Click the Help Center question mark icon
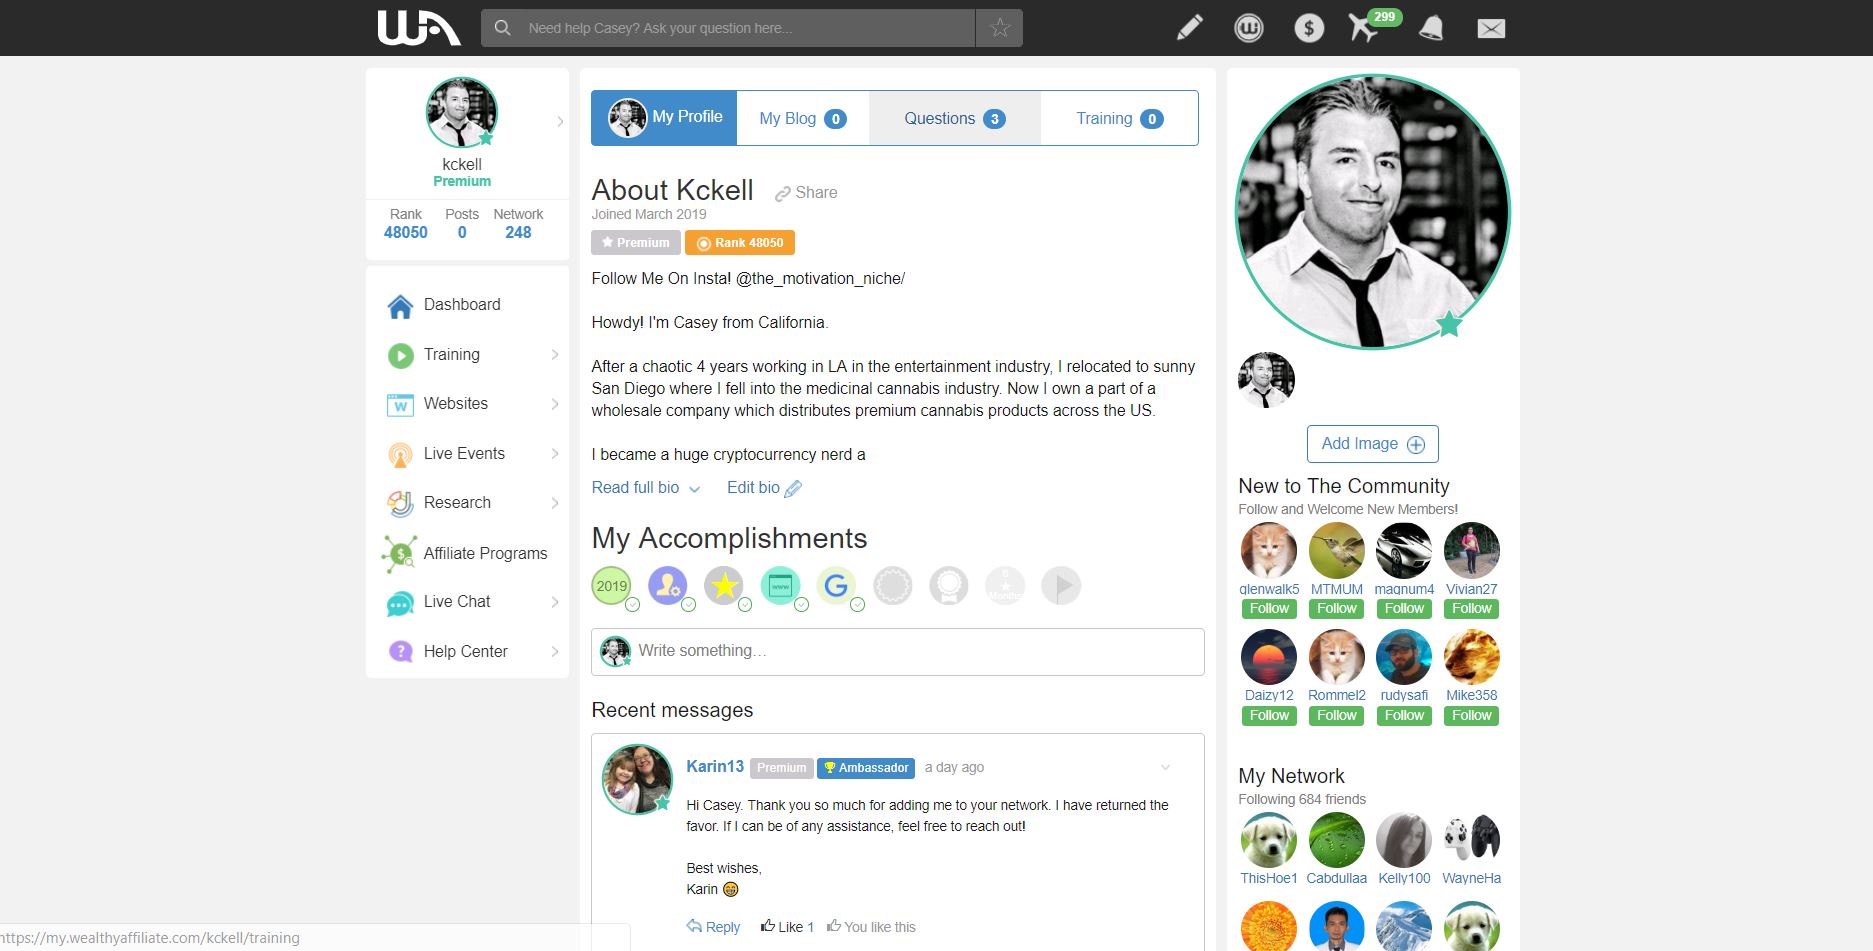The width and height of the screenshot is (1873, 951). tap(400, 652)
